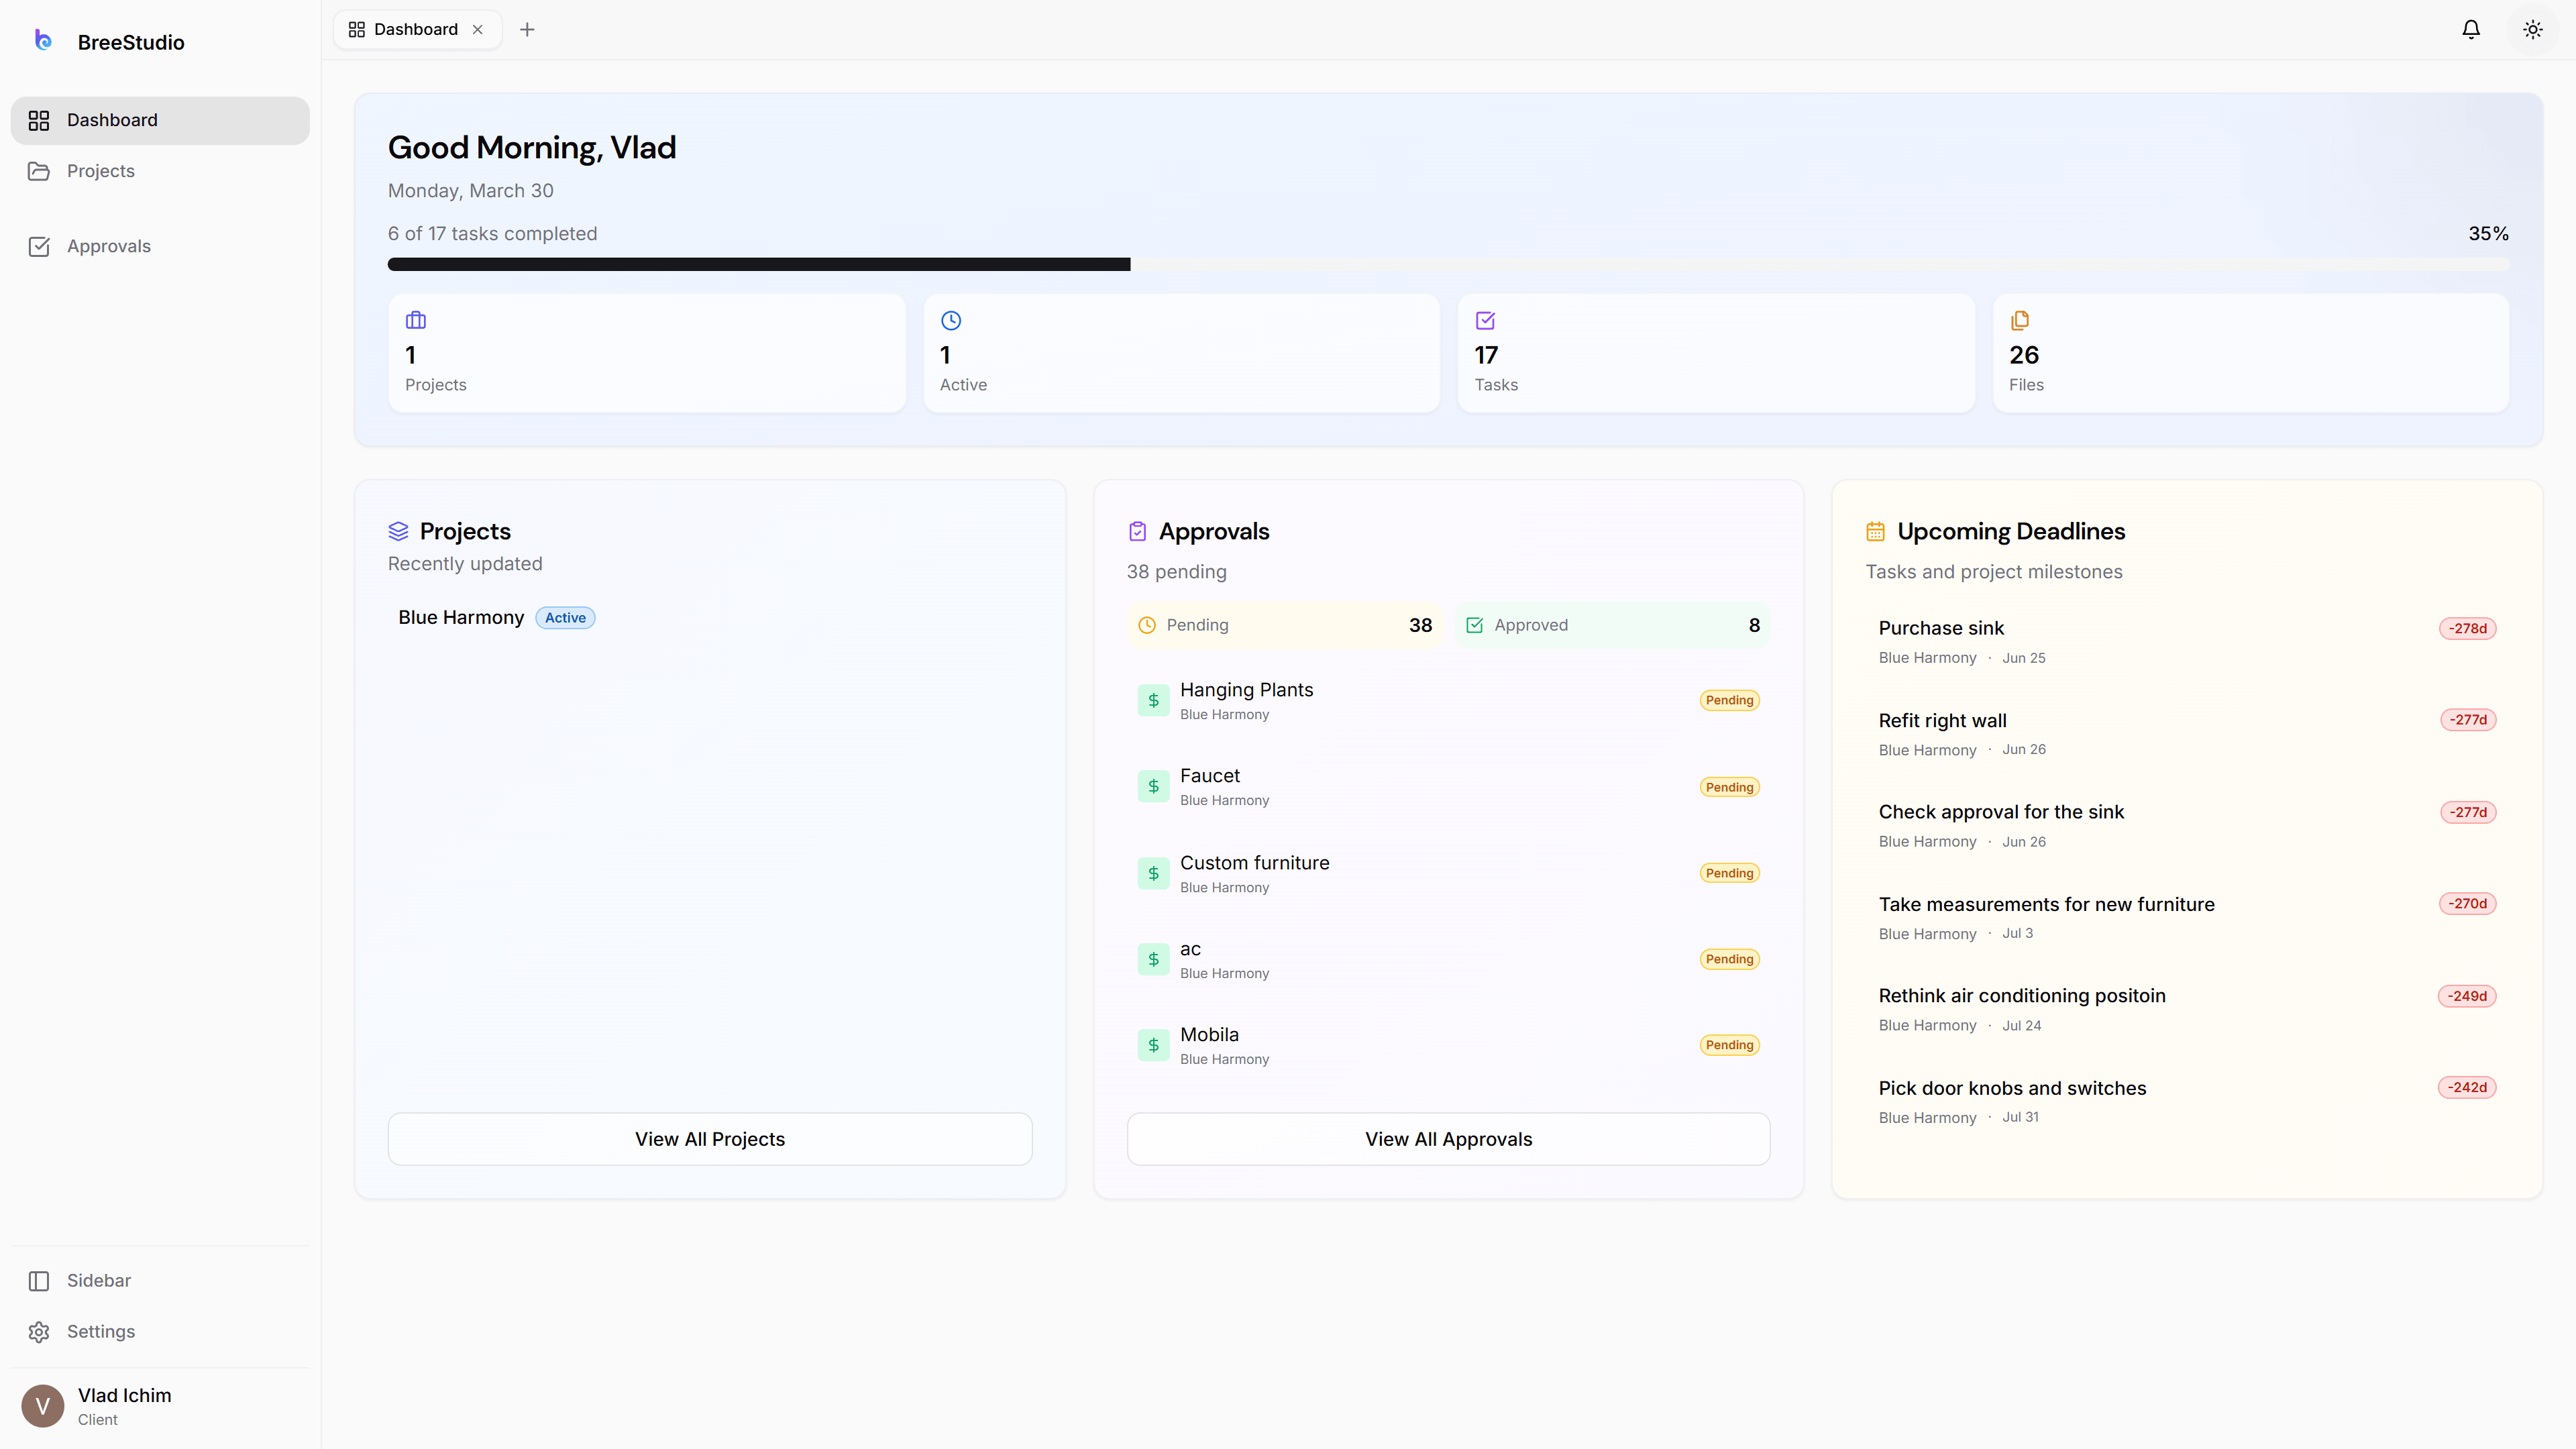Close the Dashboard tab
This screenshot has height=1449, width=2576.
[x=478, y=29]
